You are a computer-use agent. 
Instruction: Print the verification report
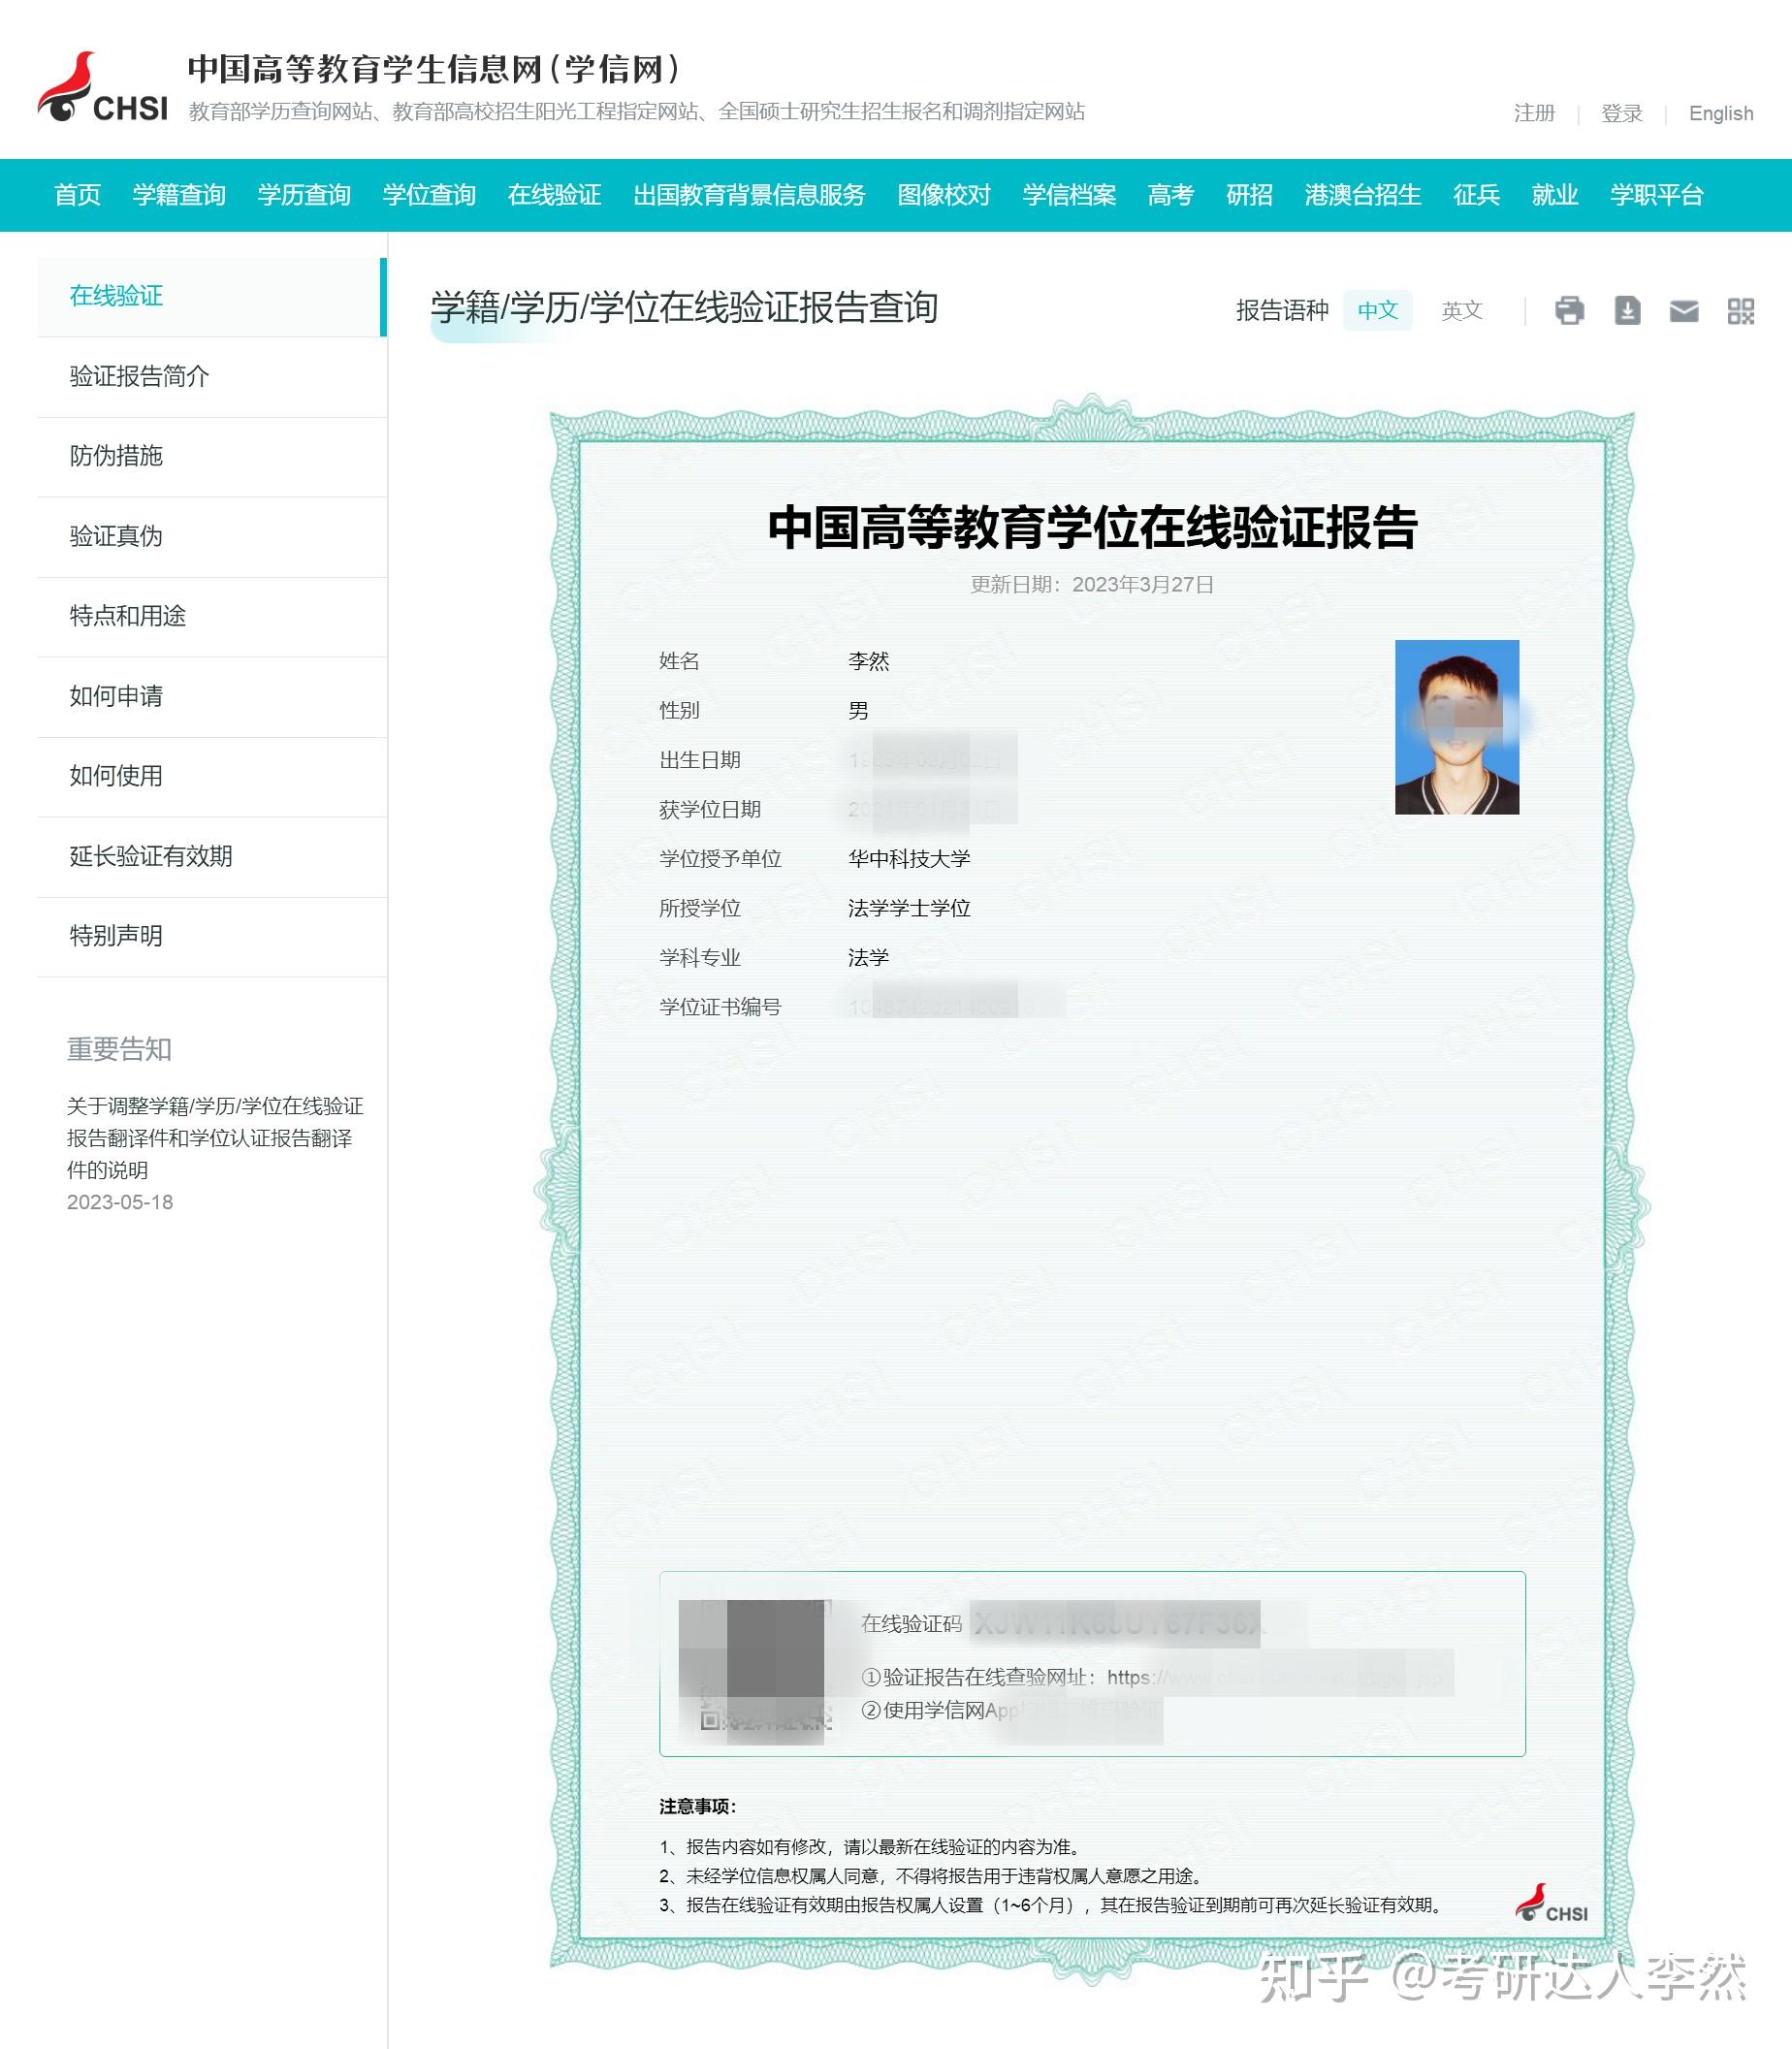pyautogui.click(x=1569, y=311)
